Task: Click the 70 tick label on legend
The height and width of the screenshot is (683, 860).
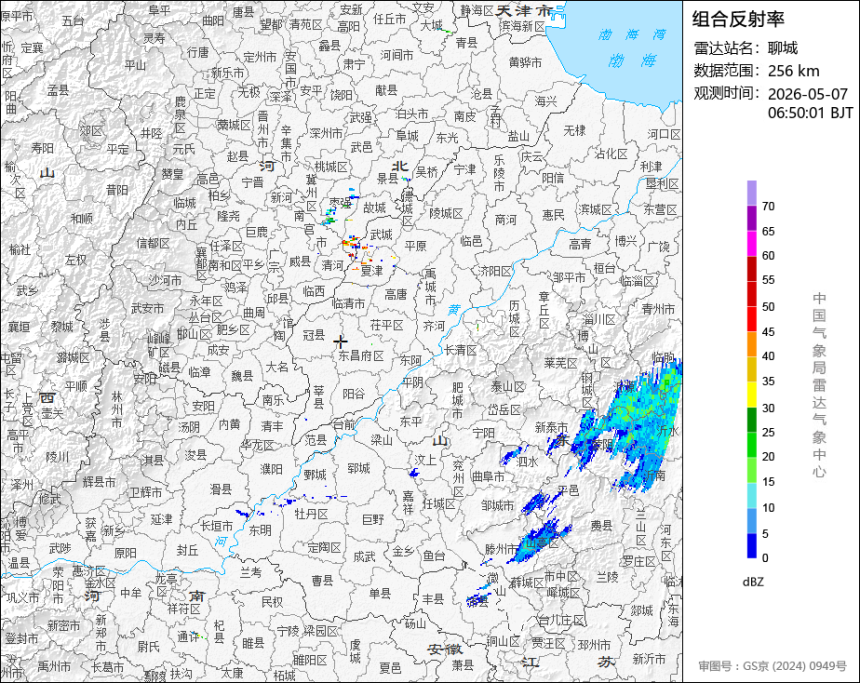Action: pos(768,206)
